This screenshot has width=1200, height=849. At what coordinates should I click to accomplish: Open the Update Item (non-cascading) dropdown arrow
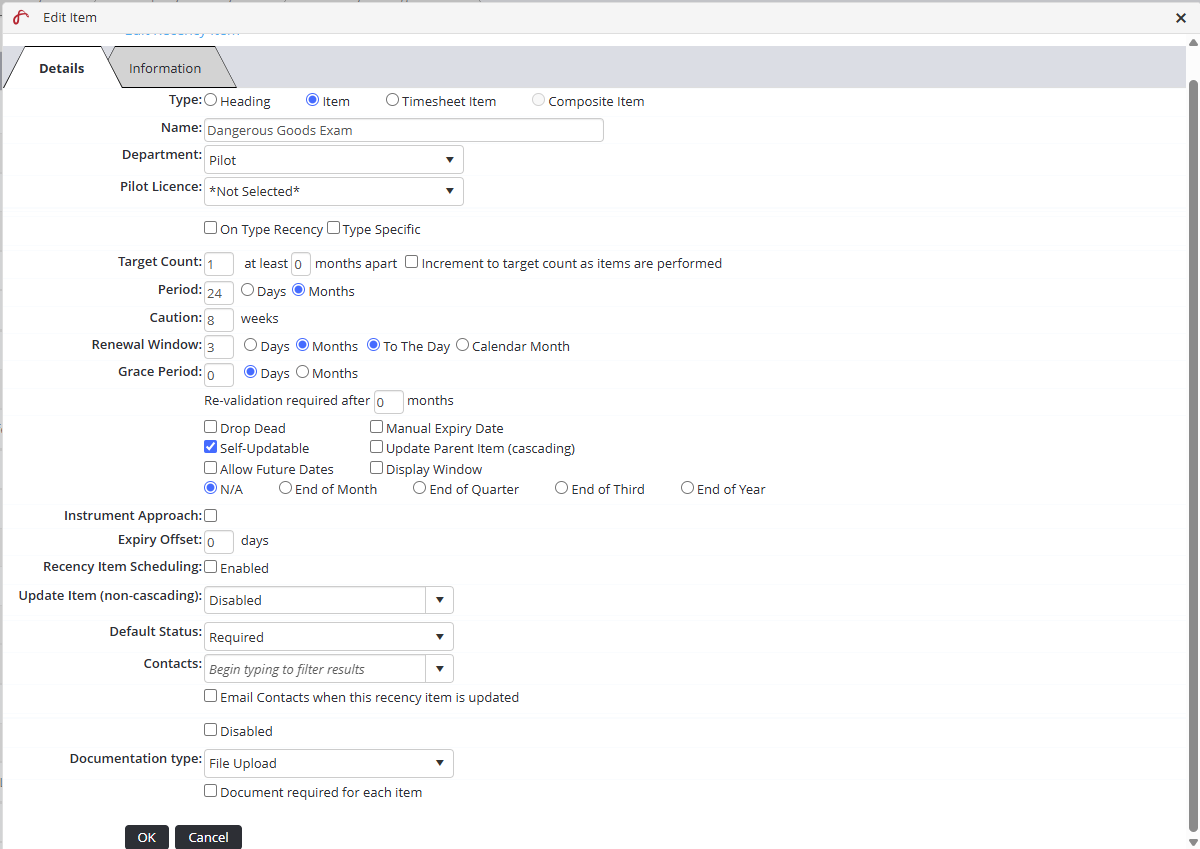(x=439, y=600)
